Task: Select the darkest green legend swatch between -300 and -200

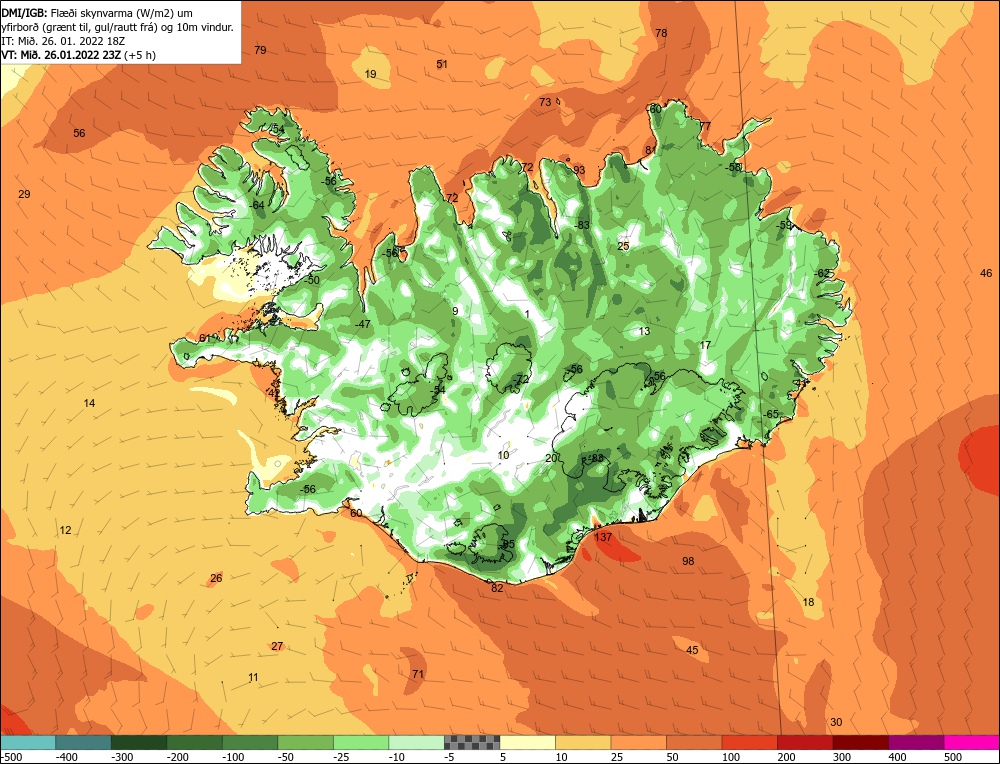Action: [139, 742]
